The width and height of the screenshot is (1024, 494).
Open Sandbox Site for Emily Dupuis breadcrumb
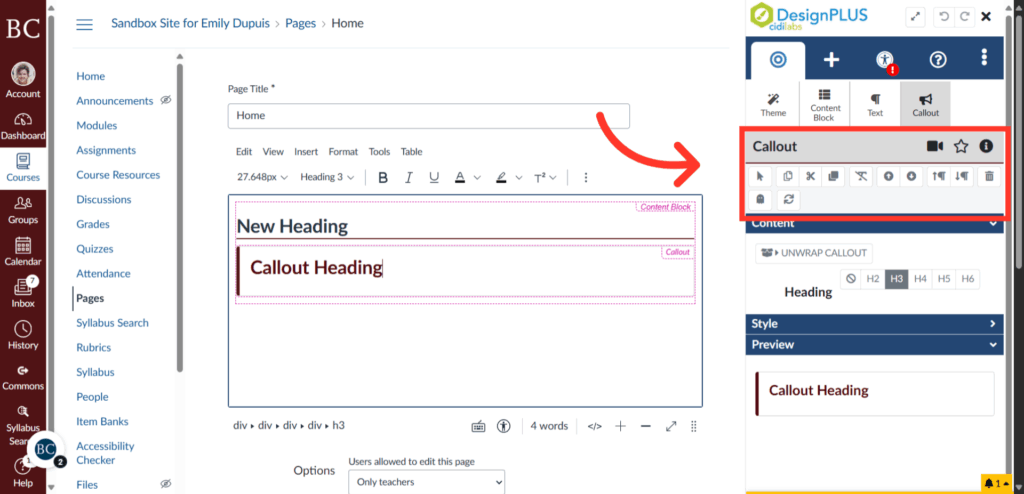[x=191, y=24]
